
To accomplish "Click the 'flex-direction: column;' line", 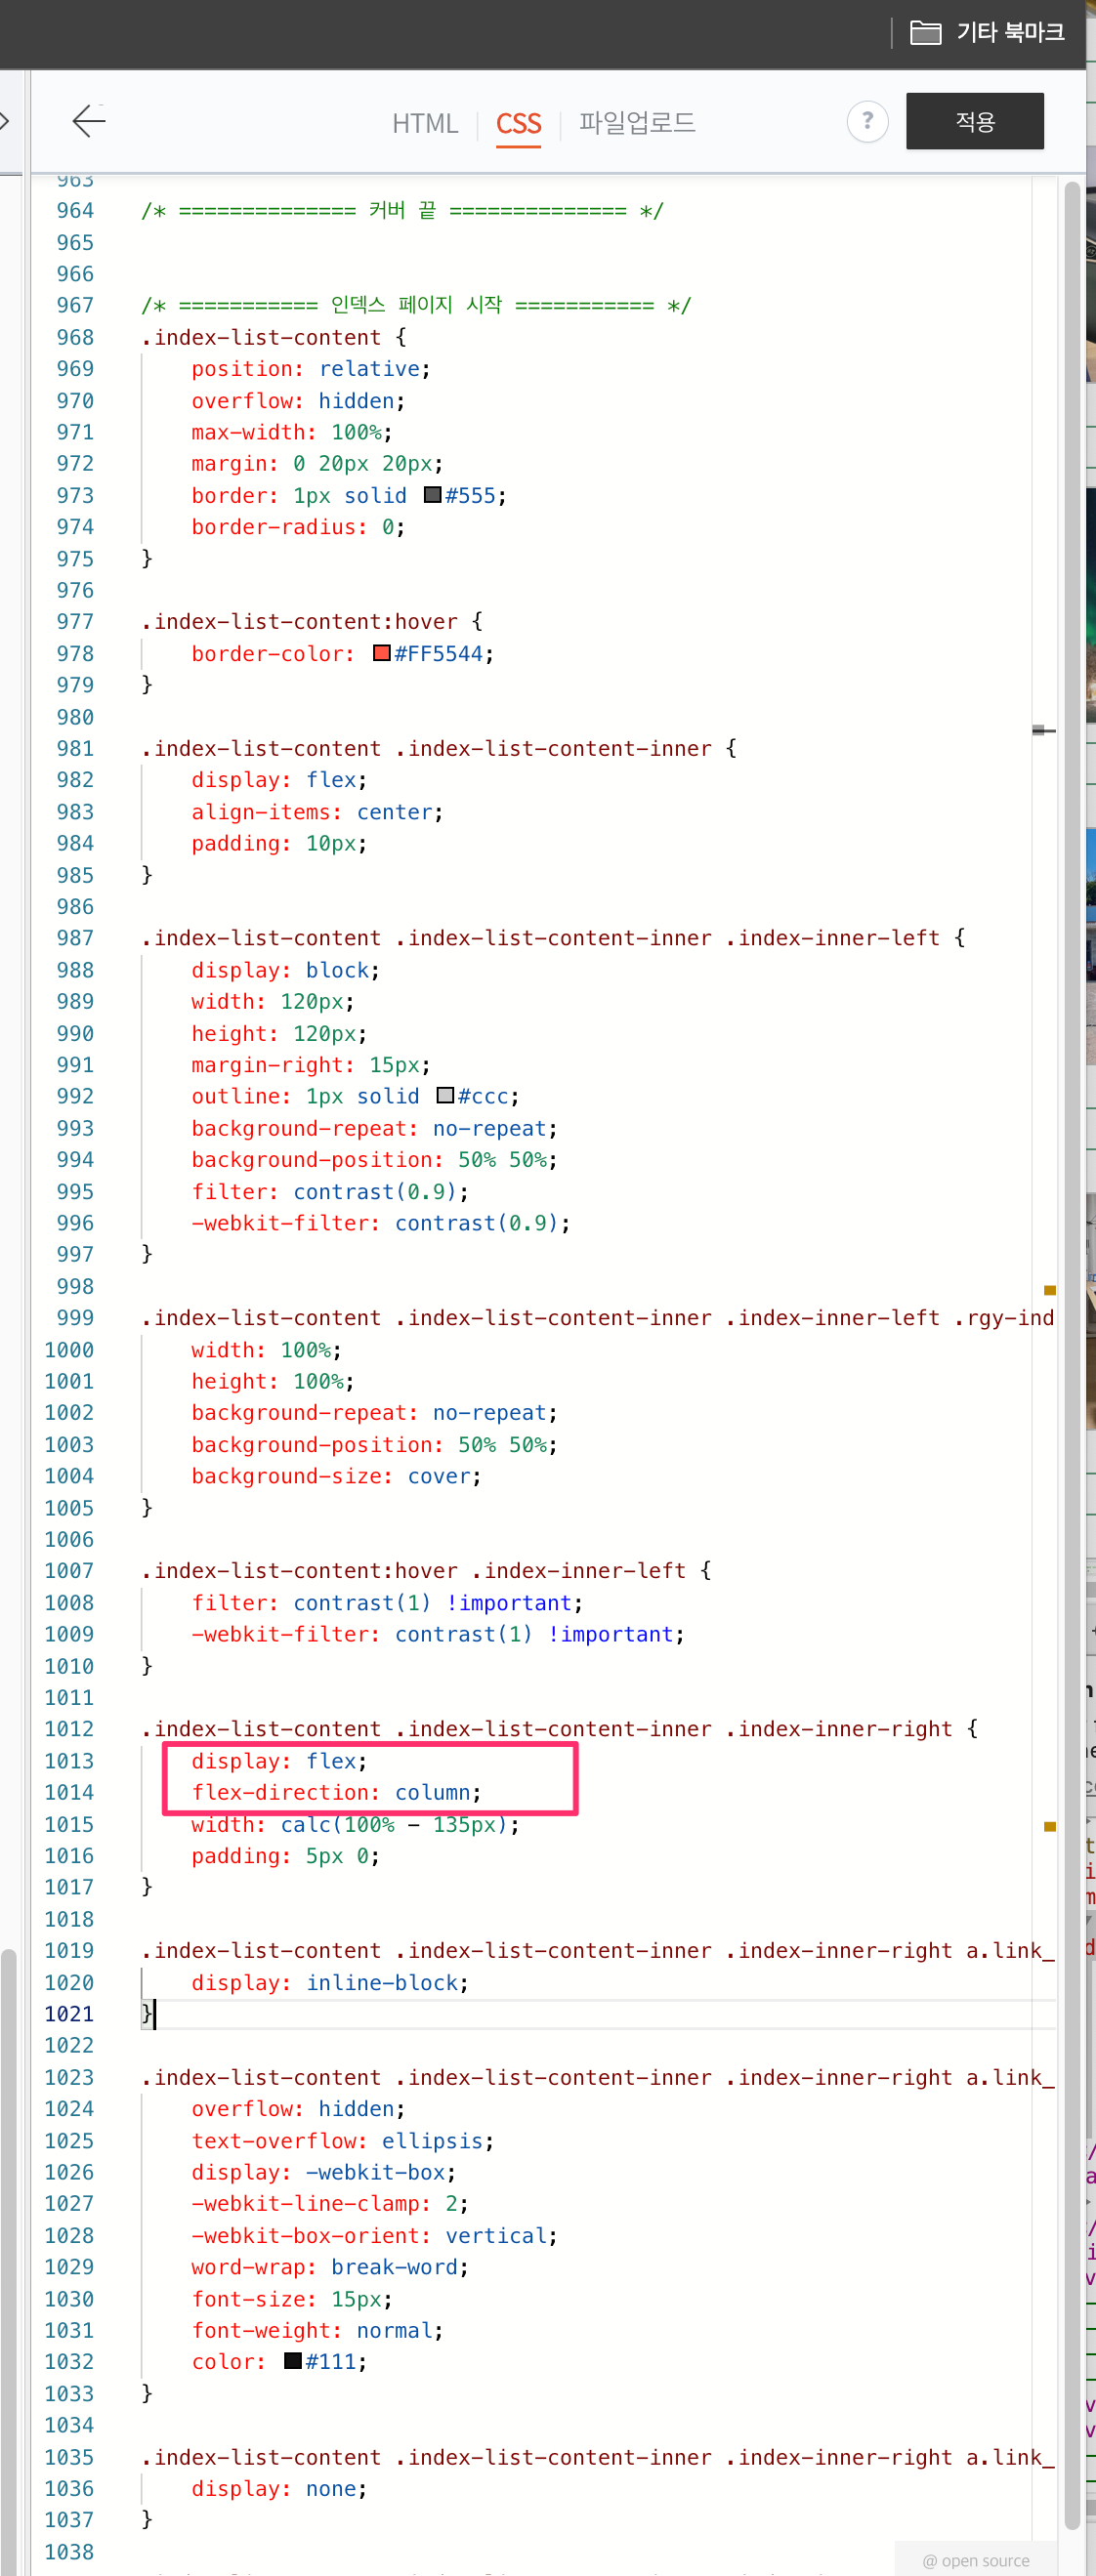I will coord(336,1792).
